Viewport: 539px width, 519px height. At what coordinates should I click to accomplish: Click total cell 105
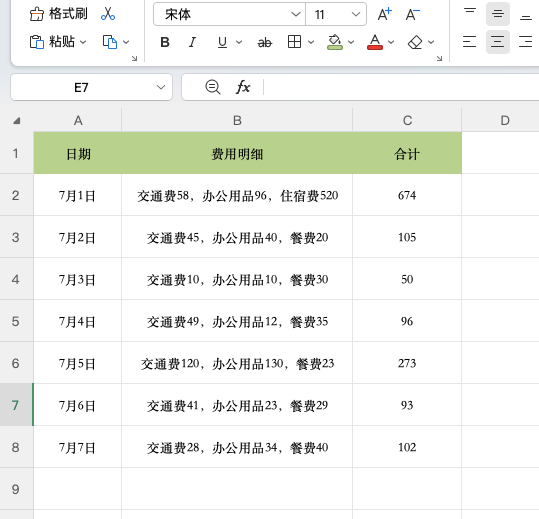point(407,237)
